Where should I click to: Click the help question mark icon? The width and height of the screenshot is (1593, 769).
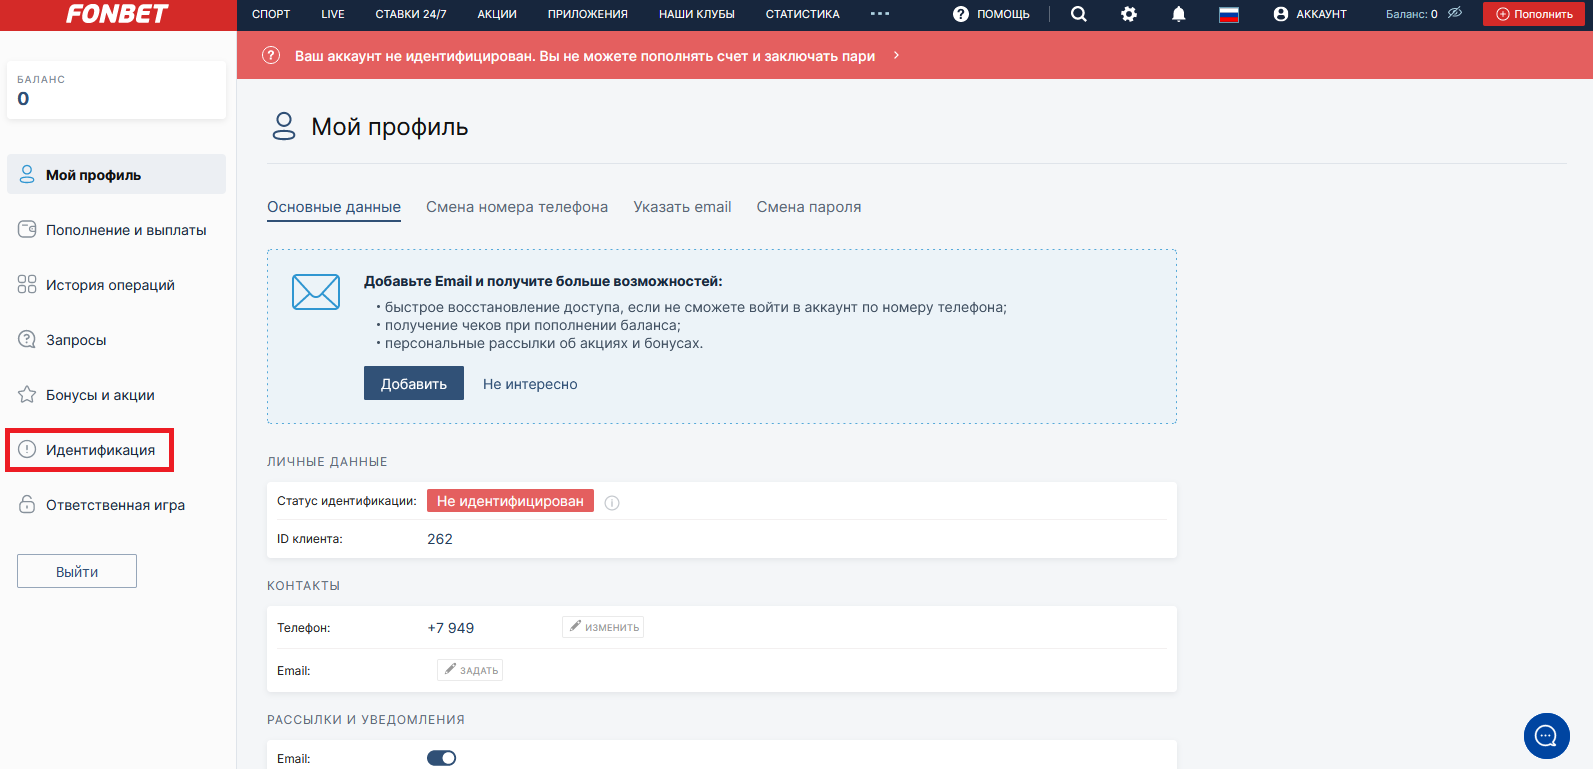pos(961,14)
